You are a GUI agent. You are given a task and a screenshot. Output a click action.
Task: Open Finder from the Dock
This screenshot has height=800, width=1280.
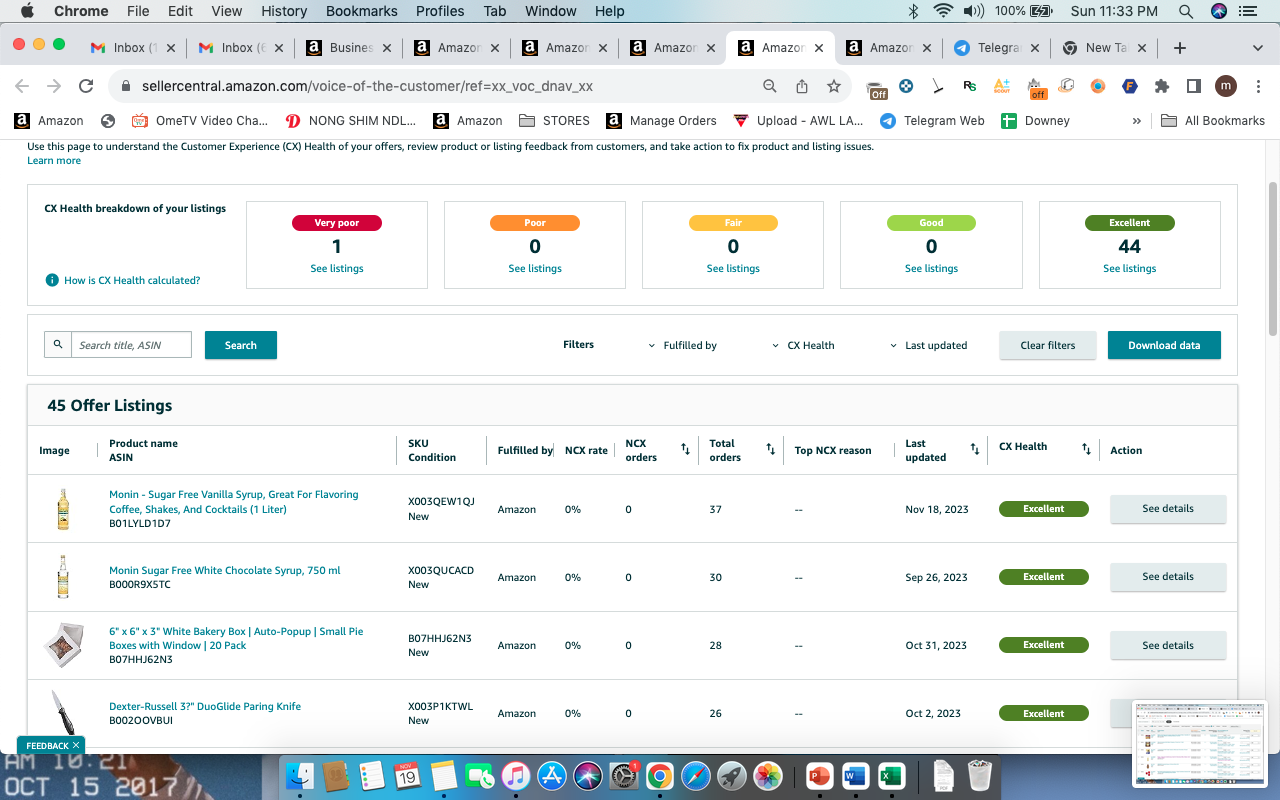[300, 776]
